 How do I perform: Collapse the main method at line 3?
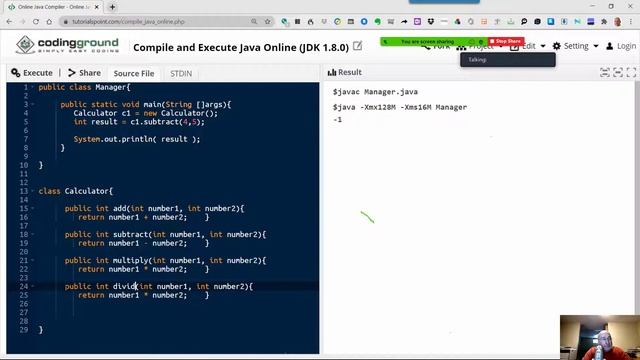33,104
